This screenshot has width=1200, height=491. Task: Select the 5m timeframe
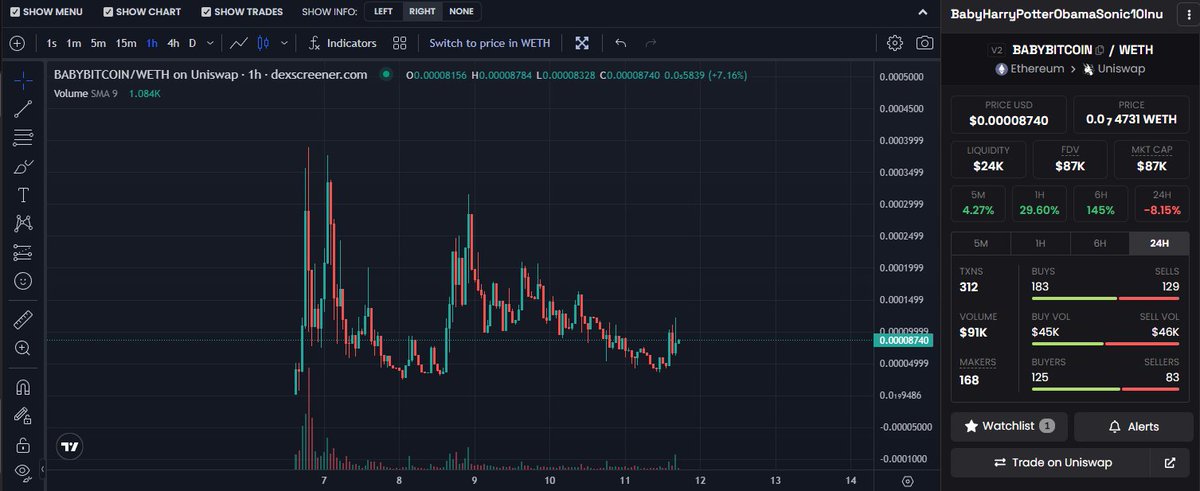point(98,43)
